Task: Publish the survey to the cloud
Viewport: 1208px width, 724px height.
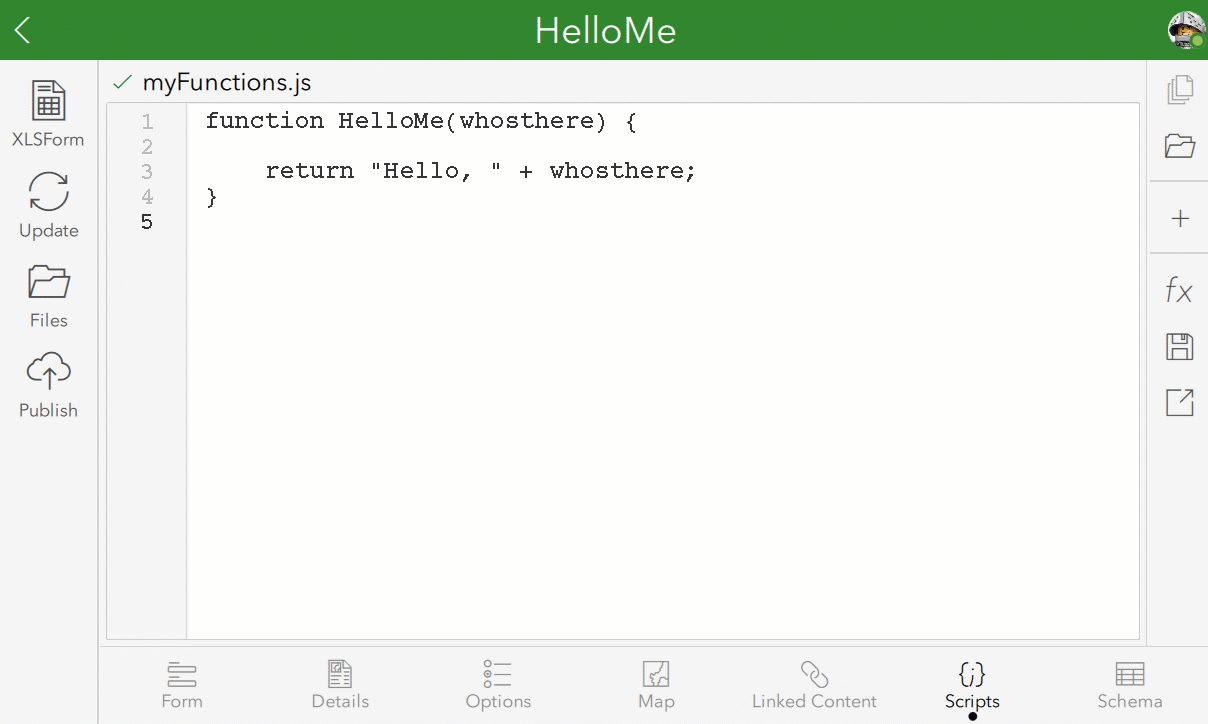Action: pyautogui.click(x=48, y=383)
